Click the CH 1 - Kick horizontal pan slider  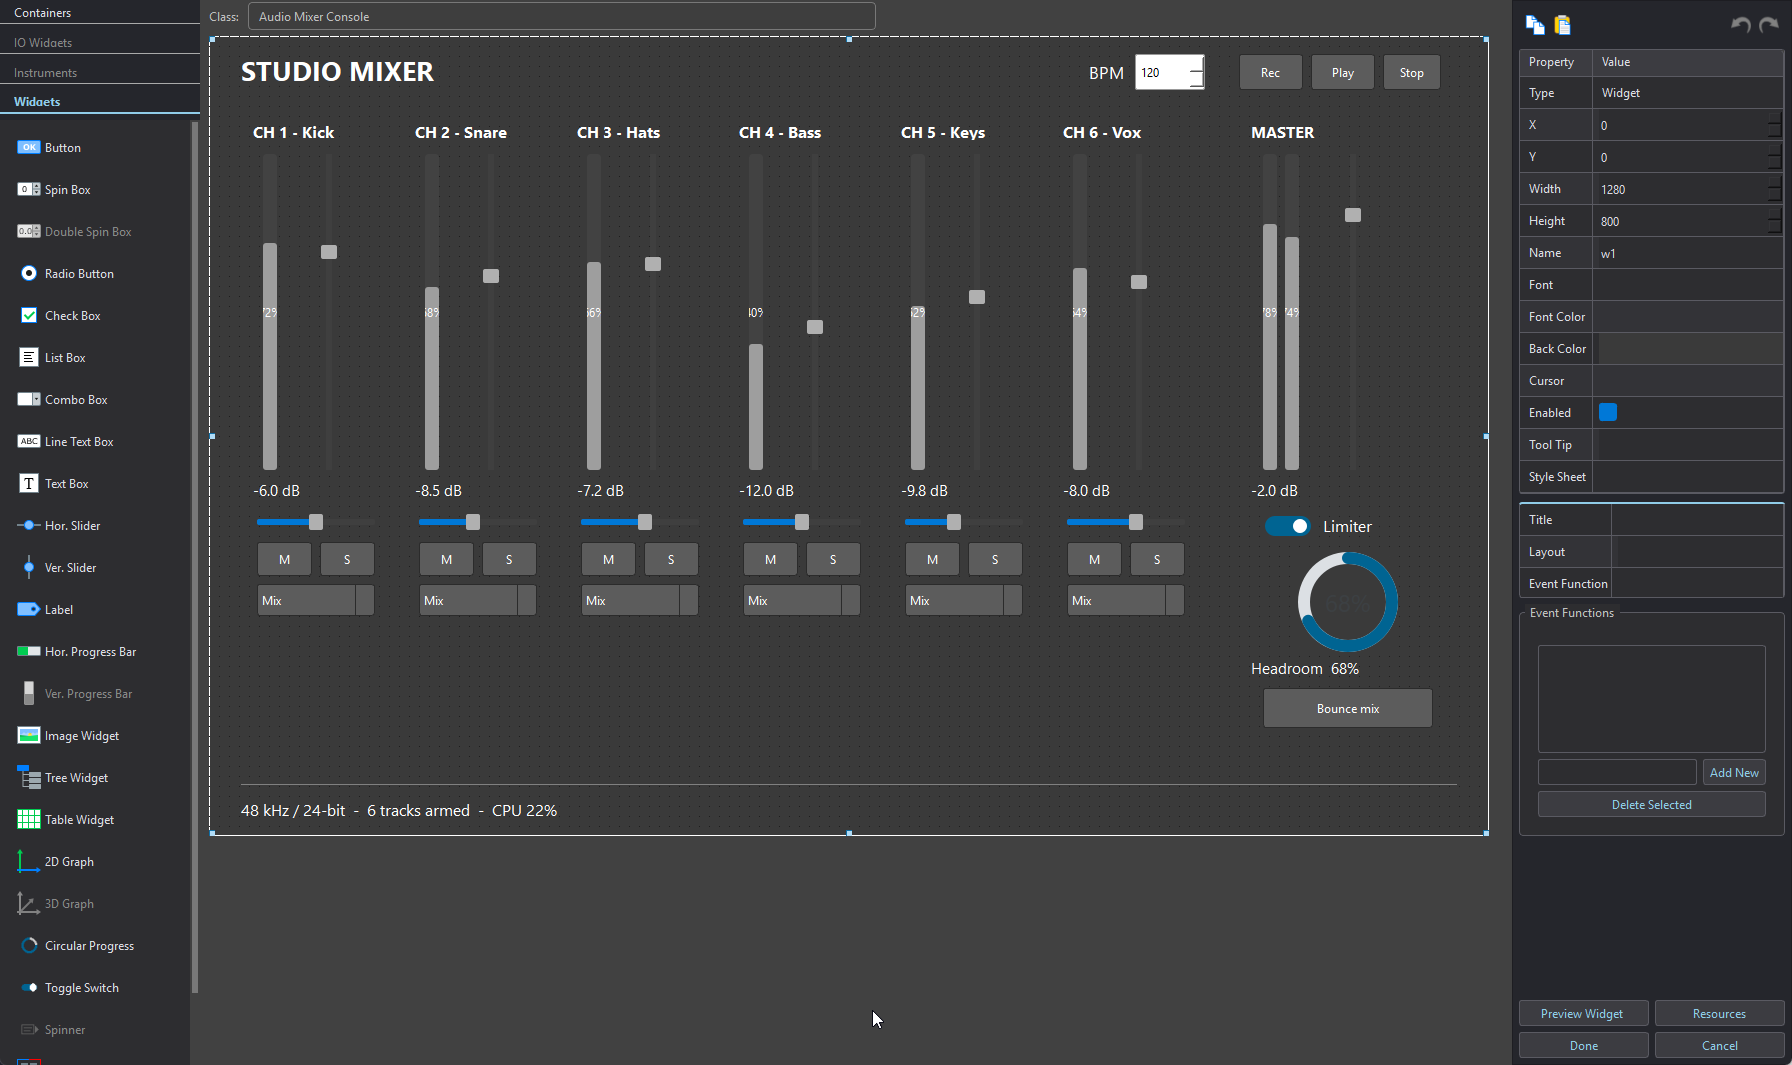click(x=316, y=522)
